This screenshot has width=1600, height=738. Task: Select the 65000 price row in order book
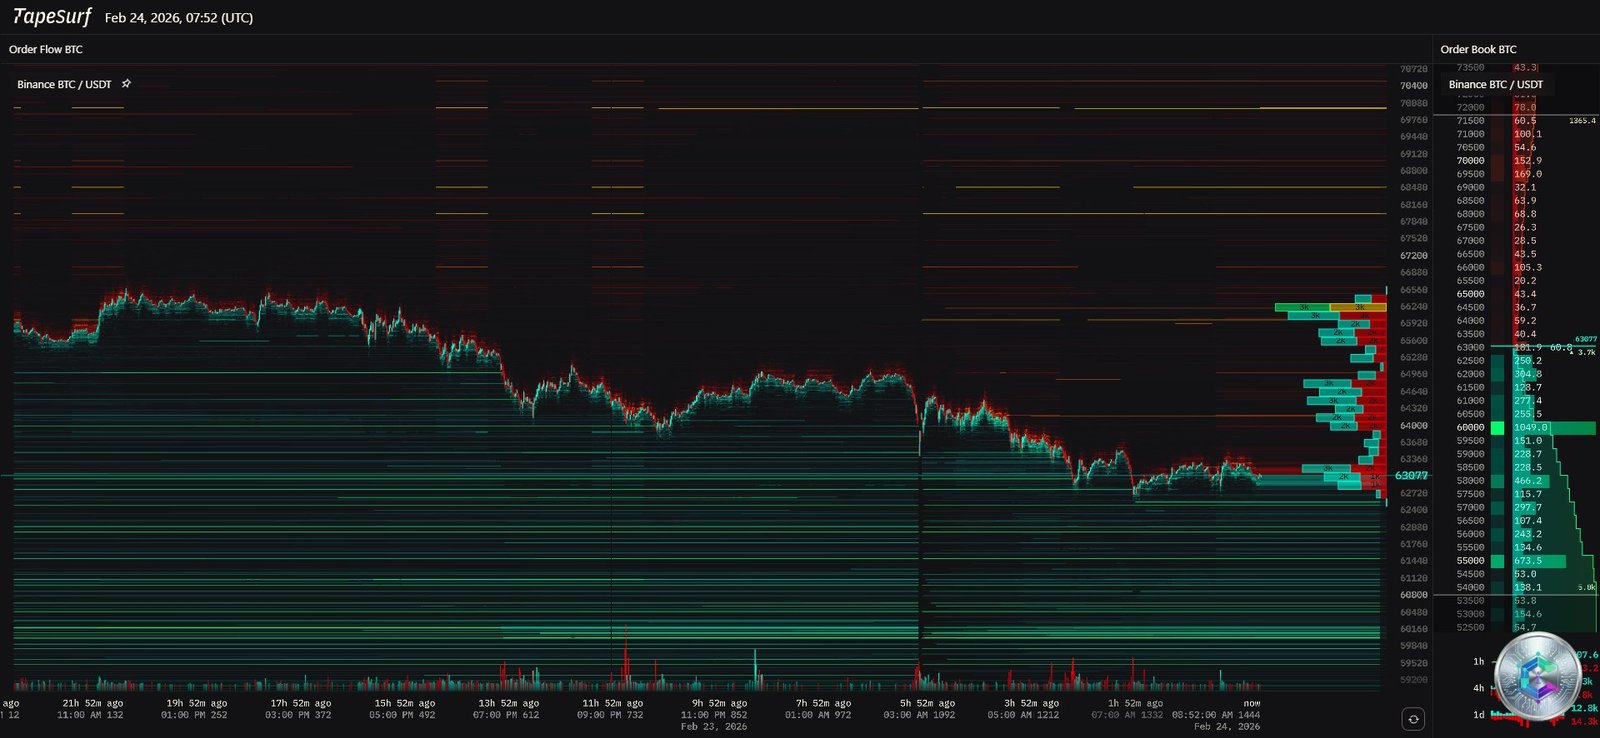click(x=1516, y=294)
